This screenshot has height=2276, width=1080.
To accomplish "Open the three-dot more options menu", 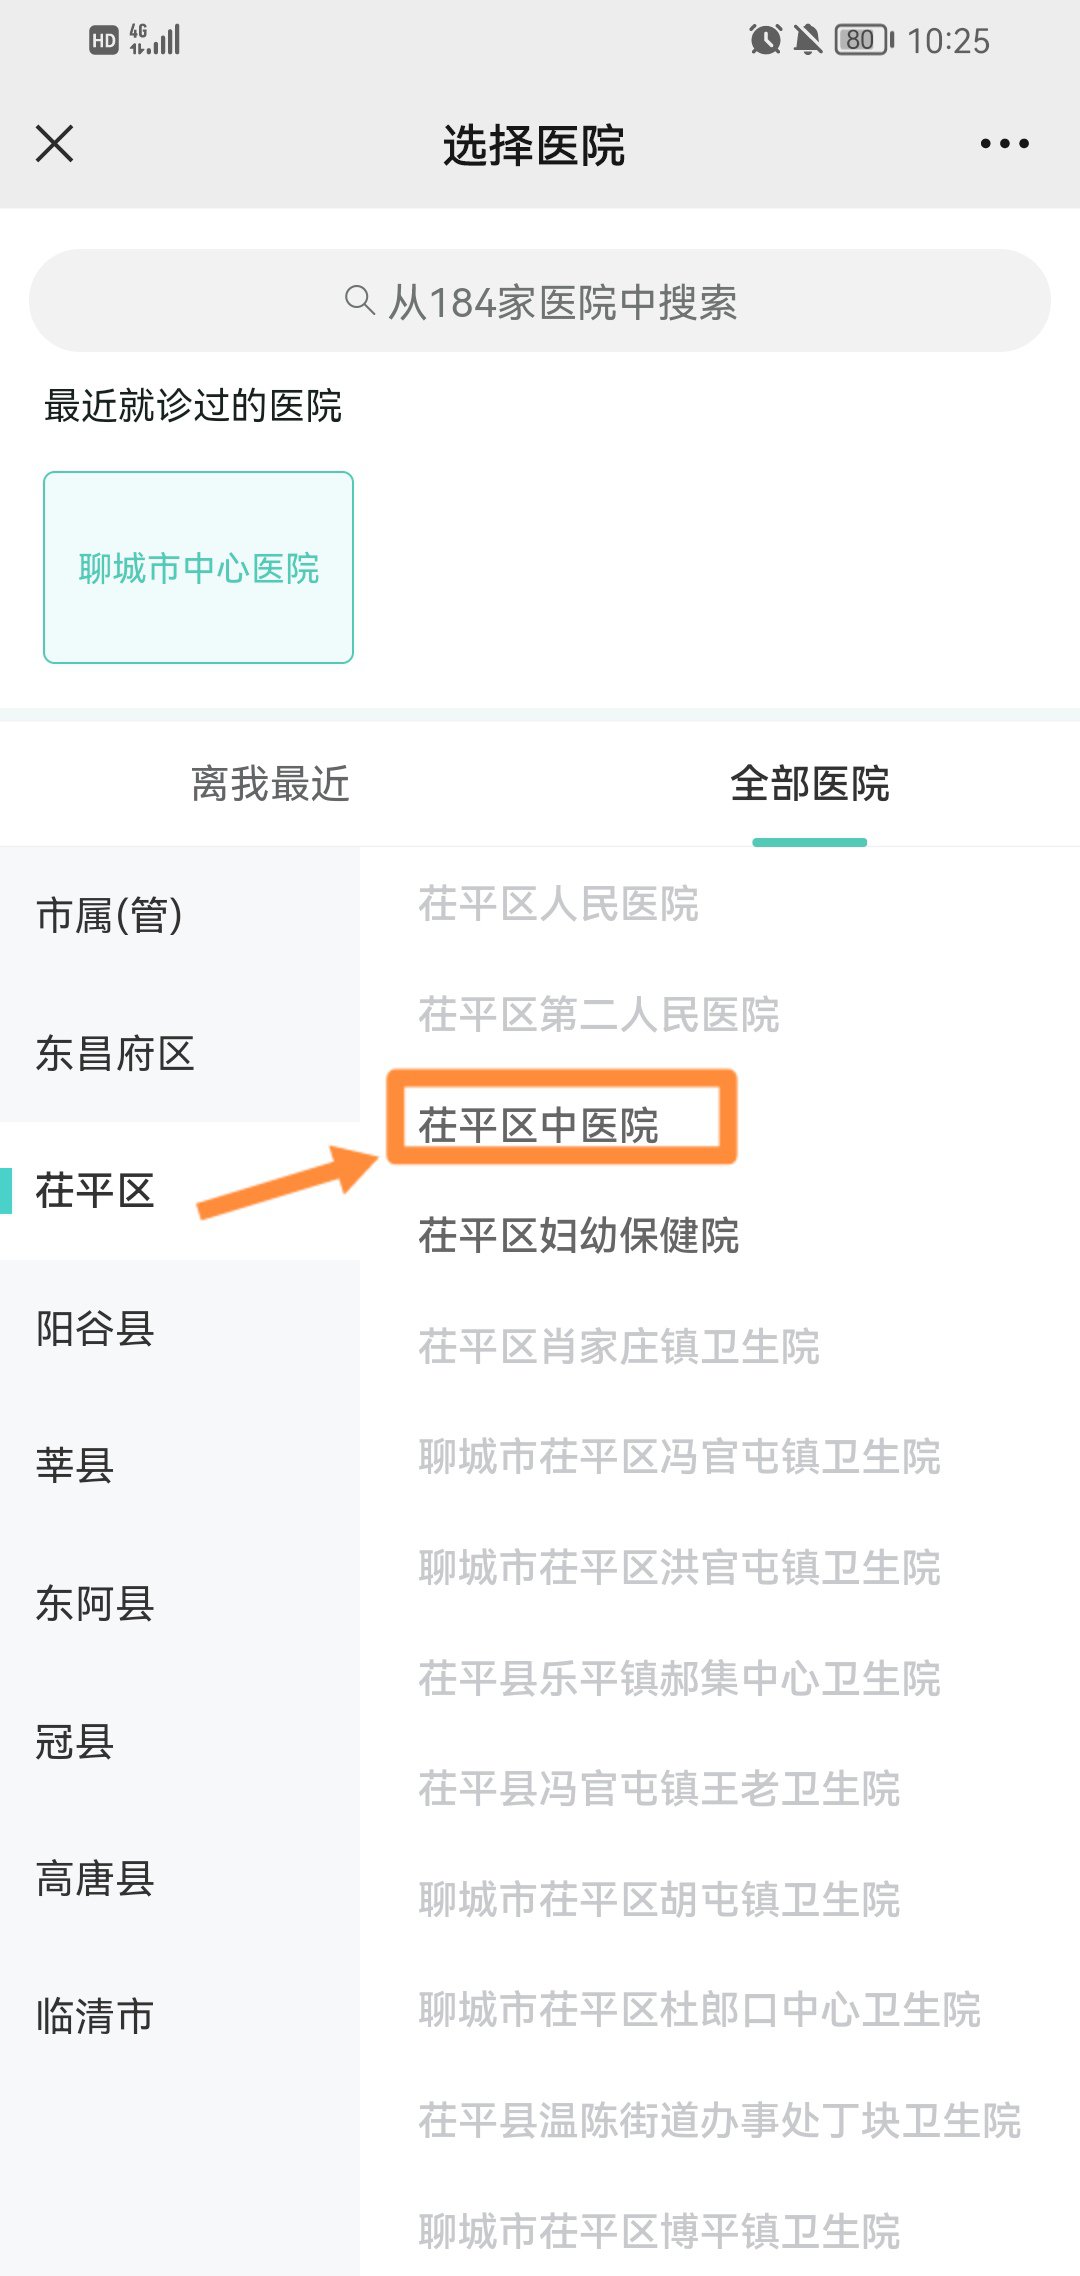I will tap(1004, 144).
